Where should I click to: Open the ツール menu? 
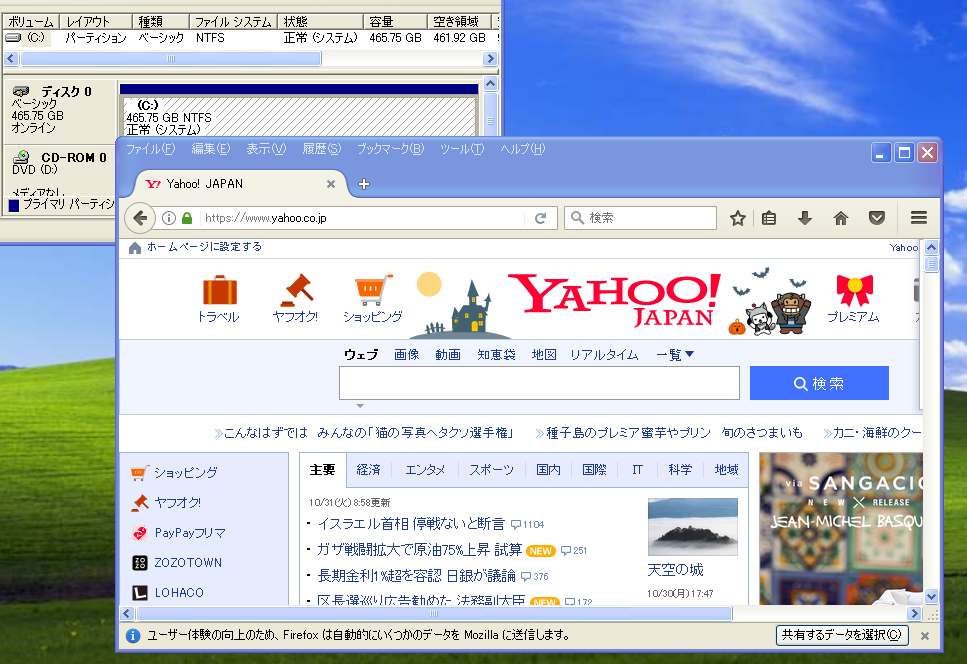[462, 149]
